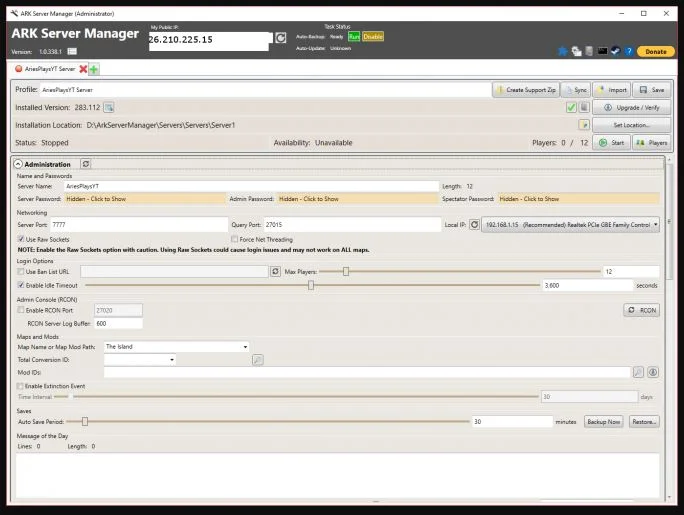Image resolution: width=684 pixels, height=515 pixels.
Task: Click the Profile name input field
Action: 265,90
